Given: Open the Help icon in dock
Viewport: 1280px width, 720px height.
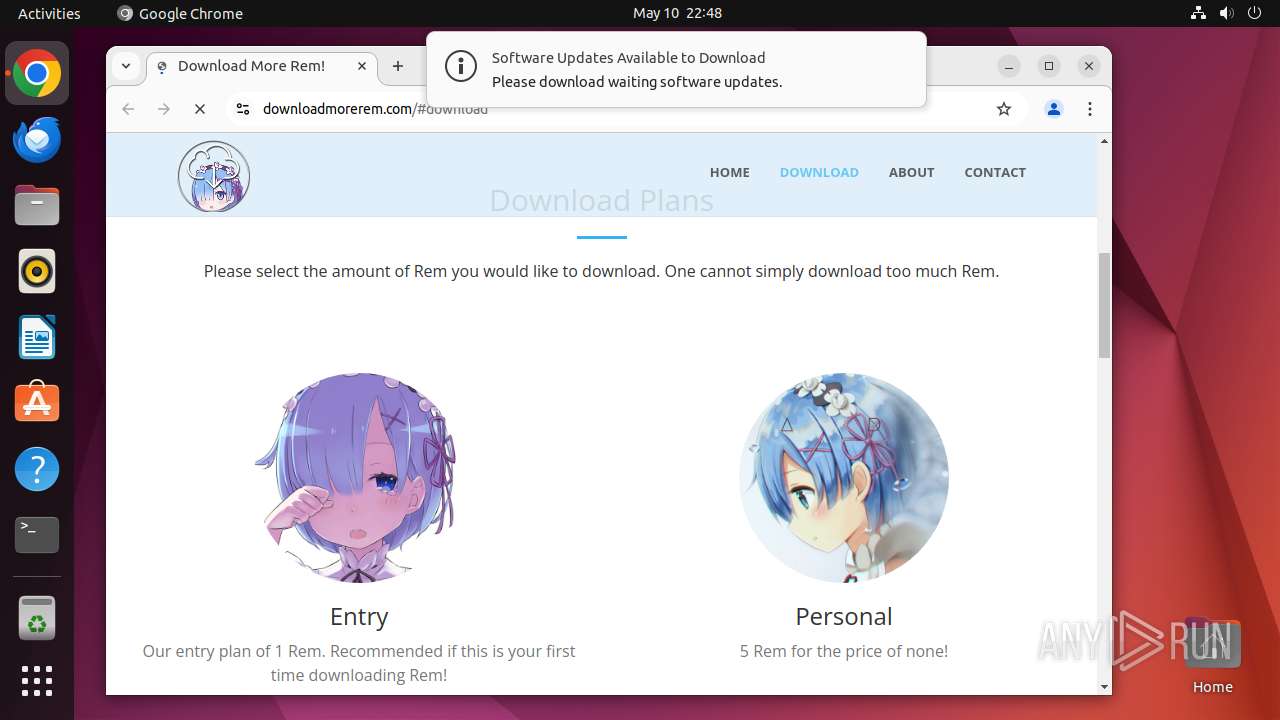Looking at the screenshot, I should tap(37, 469).
